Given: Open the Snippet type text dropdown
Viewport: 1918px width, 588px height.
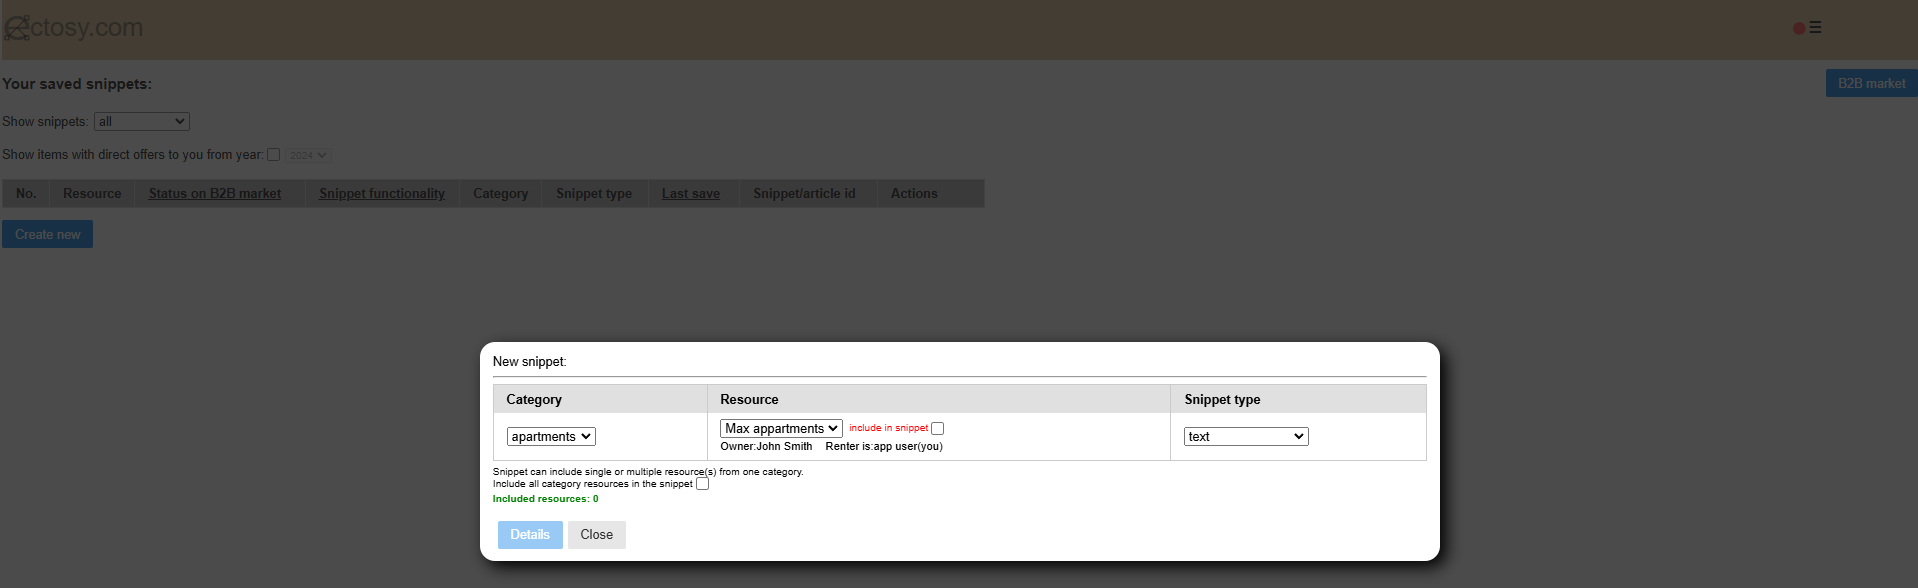Looking at the screenshot, I should tap(1246, 437).
